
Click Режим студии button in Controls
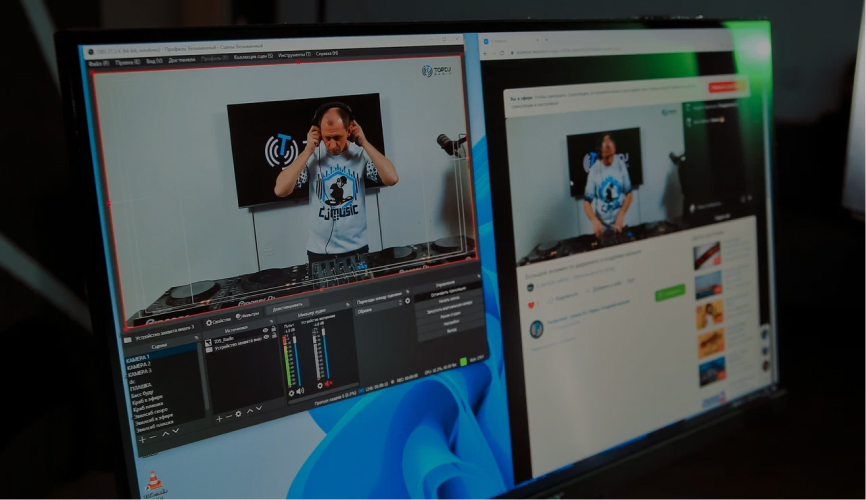coord(450,315)
